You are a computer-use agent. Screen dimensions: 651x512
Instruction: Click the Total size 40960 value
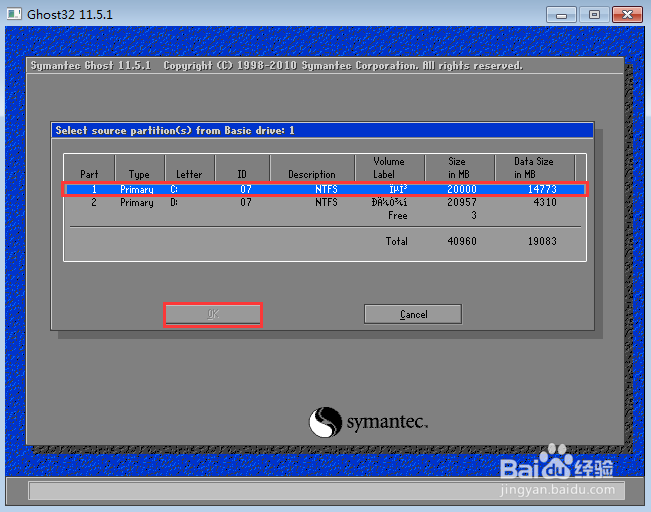(462, 241)
